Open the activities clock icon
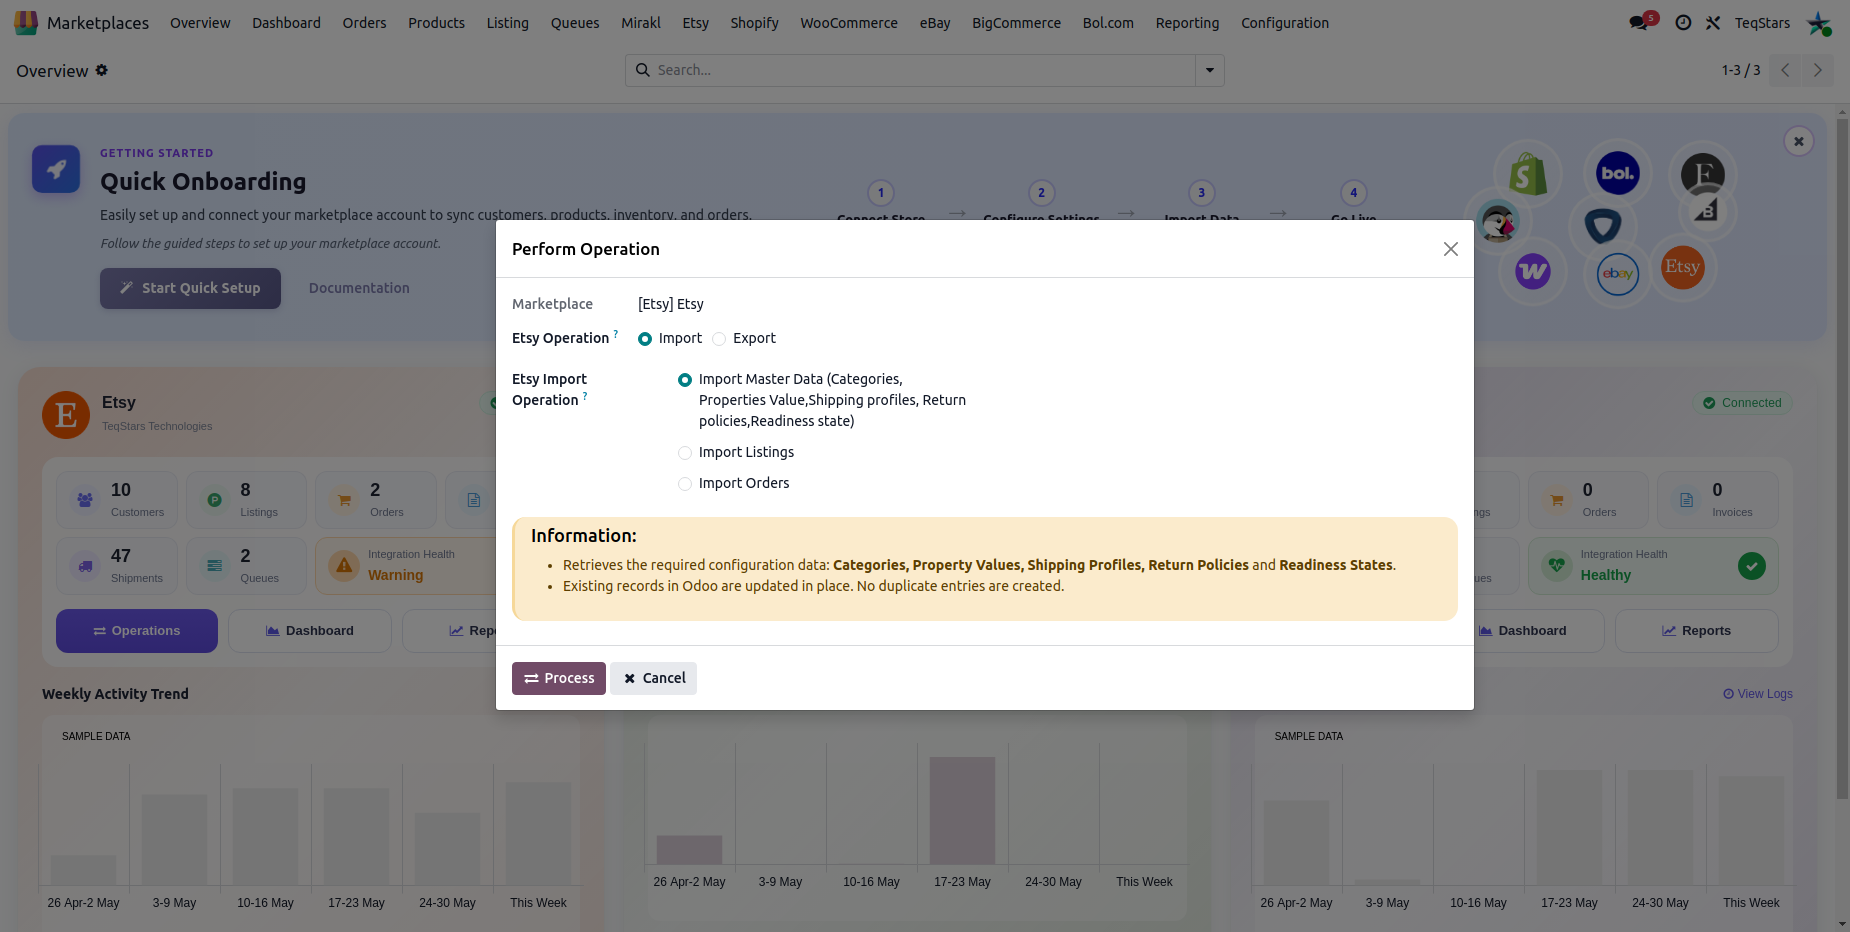This screenshot has width=1850, height=932. tap(1684, 22)
